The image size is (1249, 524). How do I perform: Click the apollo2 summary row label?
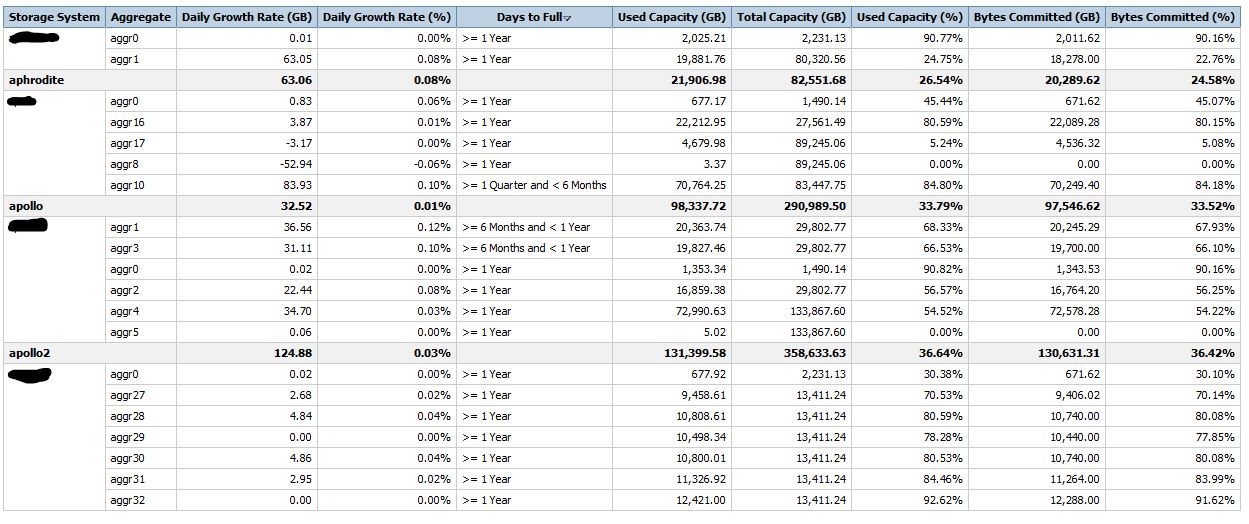[x=29, y=353]
